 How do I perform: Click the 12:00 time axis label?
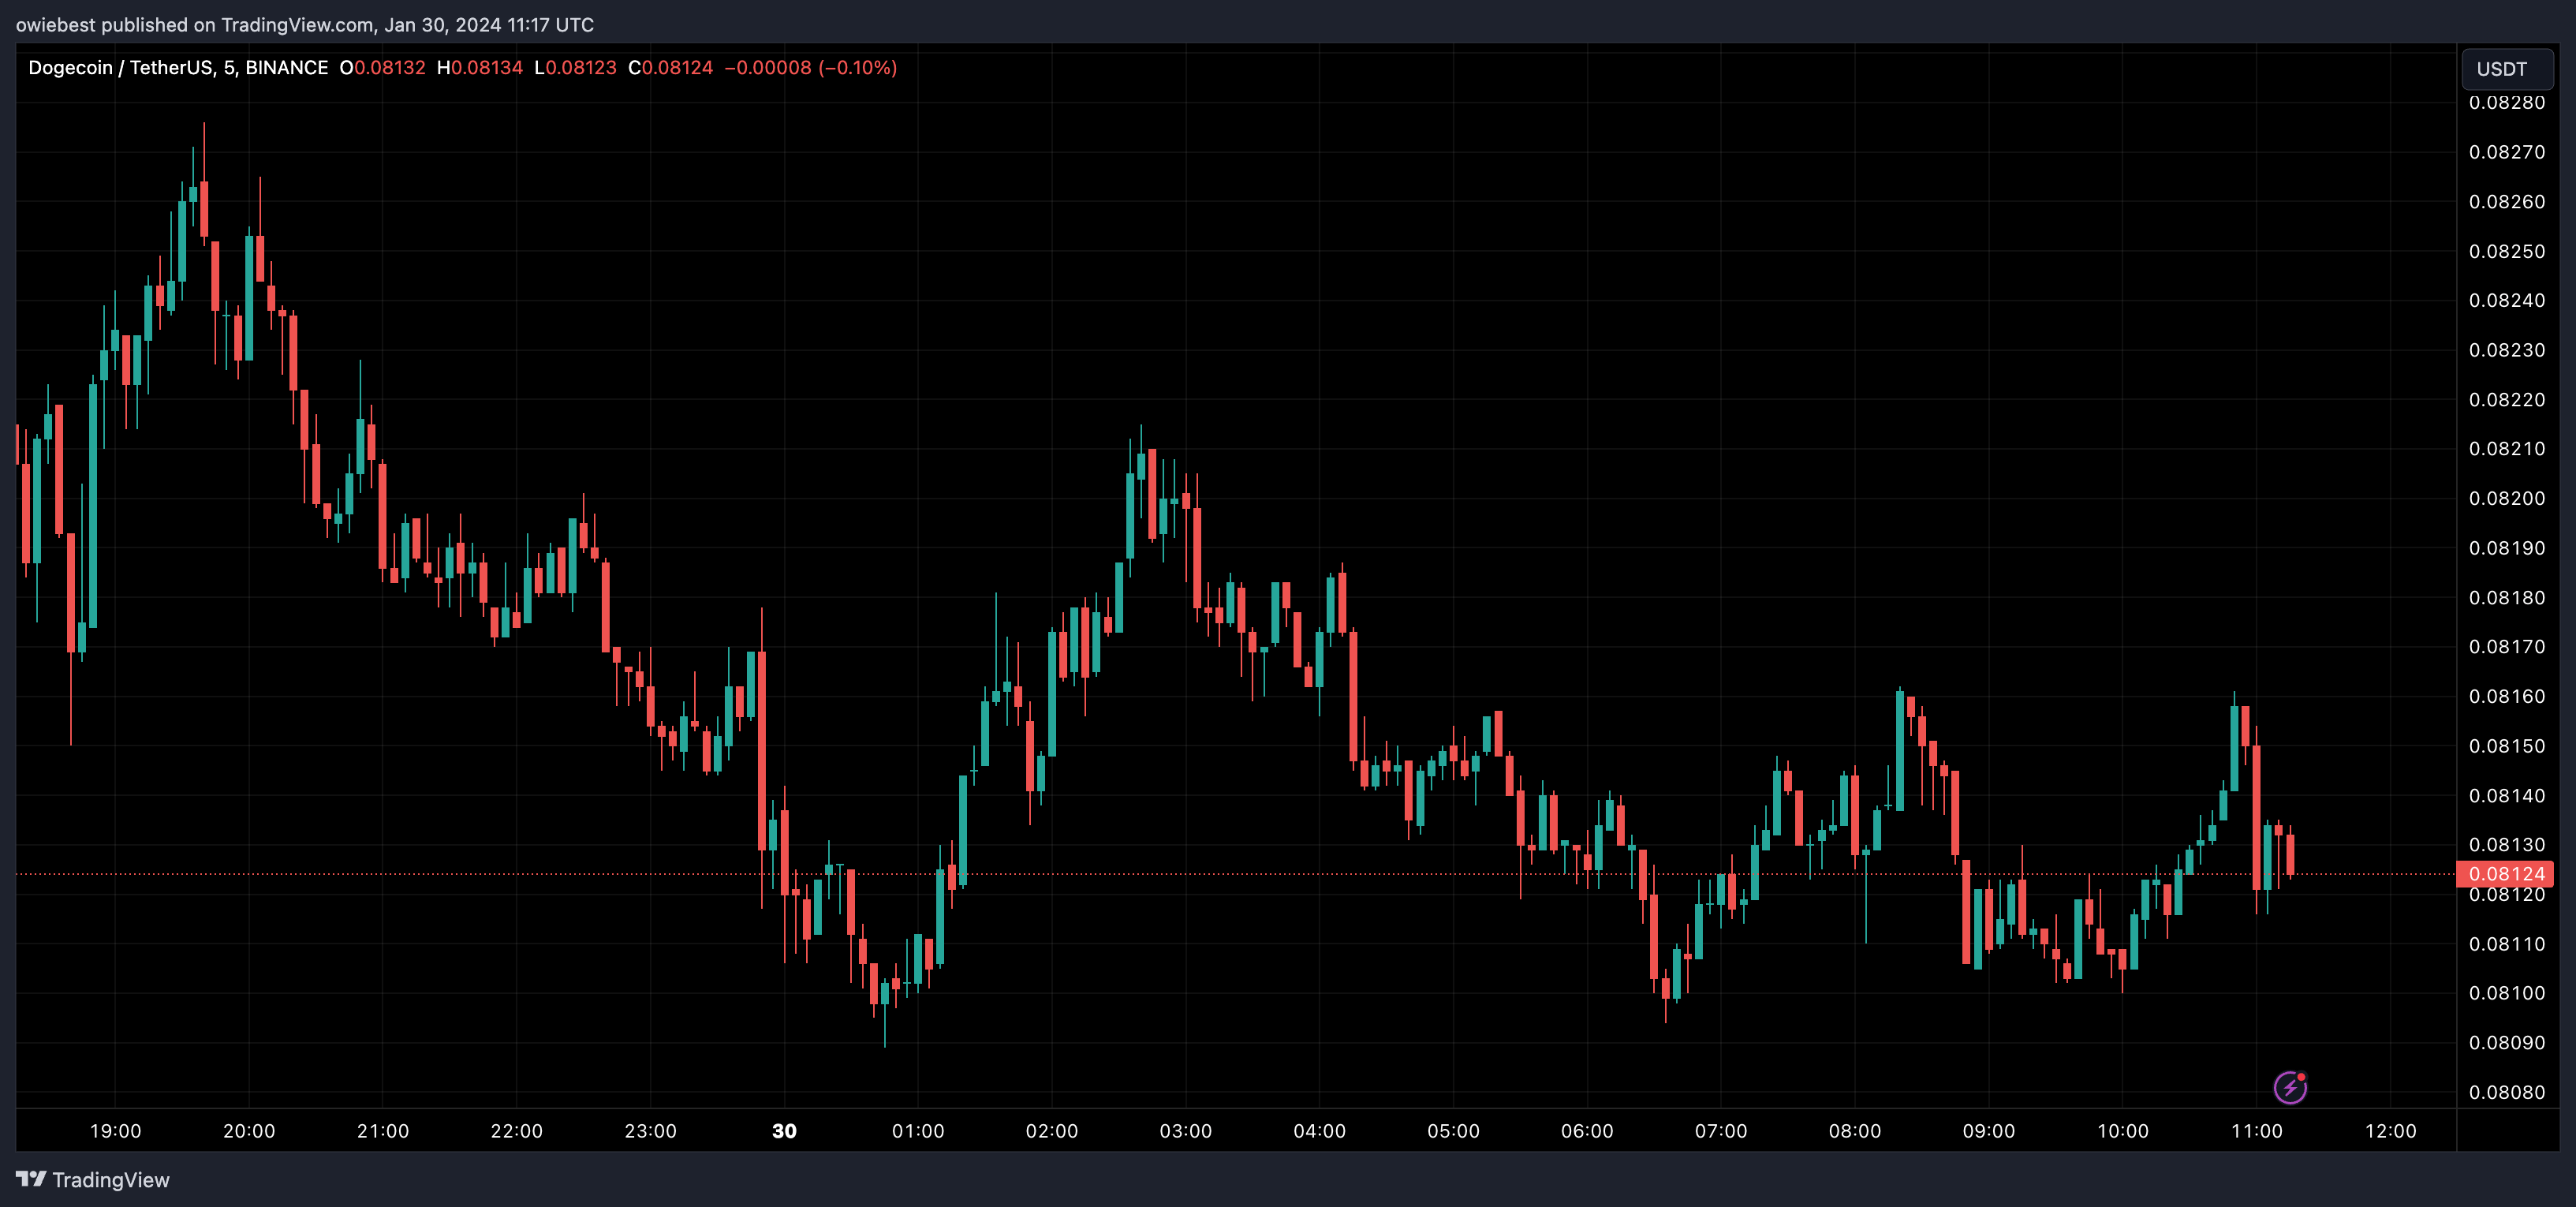[x=2390, y=1131]
